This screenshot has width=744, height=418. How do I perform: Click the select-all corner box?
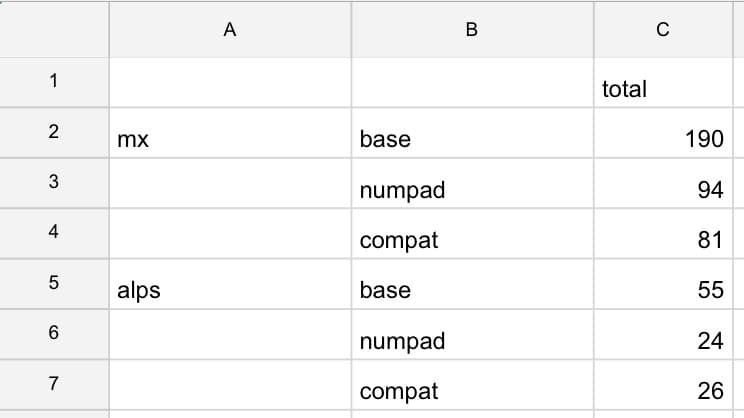(53, 30)
